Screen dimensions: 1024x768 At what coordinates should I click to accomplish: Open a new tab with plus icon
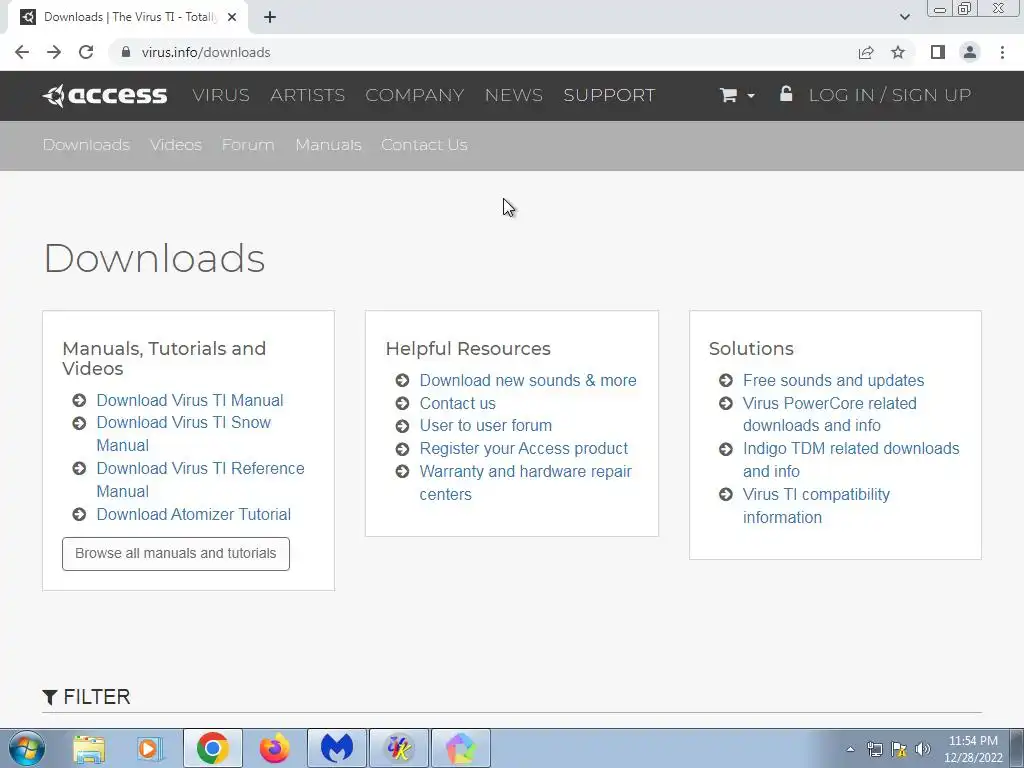coord(270,17)
